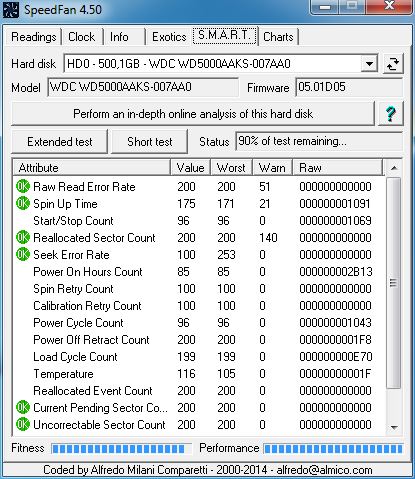This screenshot has width=415, height=479.
Task: Switch to the Clock tab
Action: (82, 37)
